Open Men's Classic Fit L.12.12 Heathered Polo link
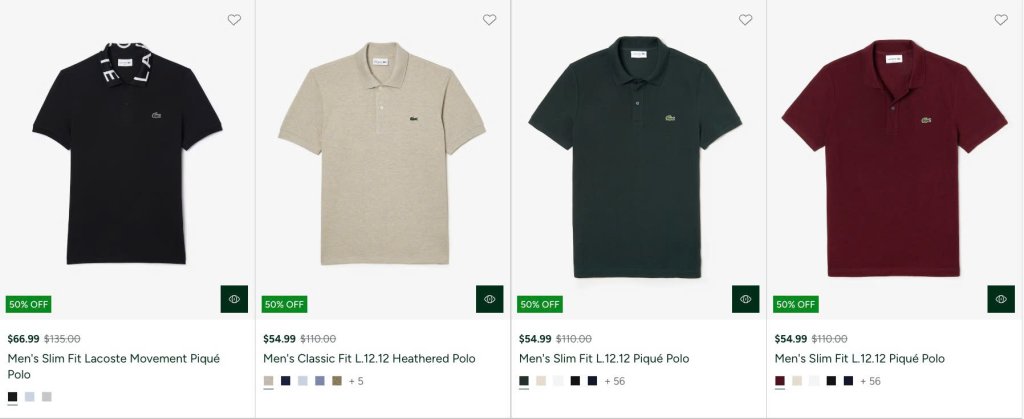This screenshot has height=419, width=1024. click(x=369, y=358)
